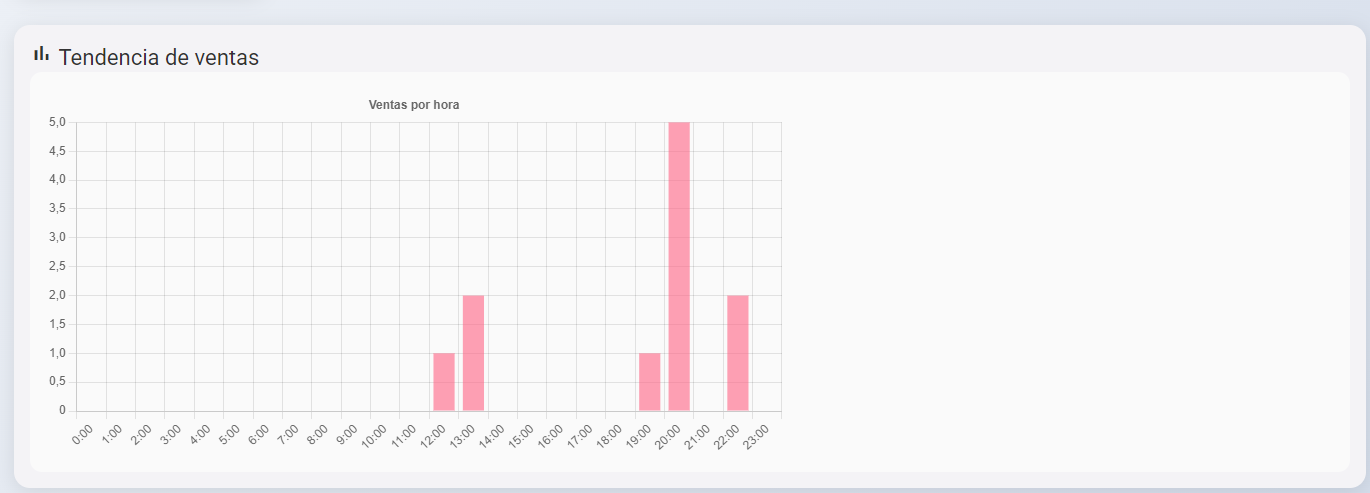Click the 0:00 label on the x-axis

coord(84,434)
